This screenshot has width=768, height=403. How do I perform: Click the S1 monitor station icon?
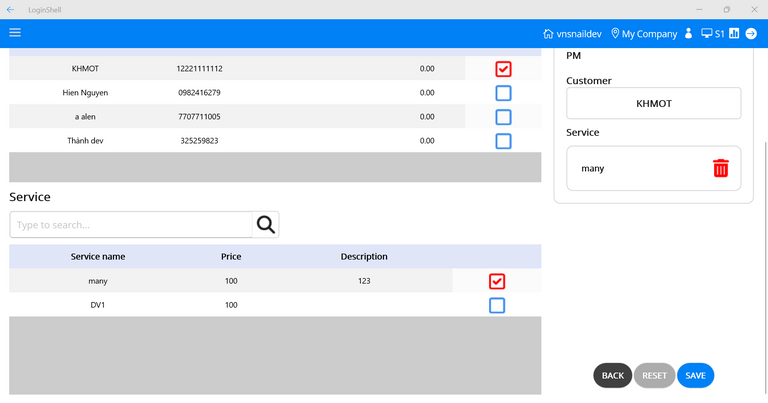tap(707, 34)
